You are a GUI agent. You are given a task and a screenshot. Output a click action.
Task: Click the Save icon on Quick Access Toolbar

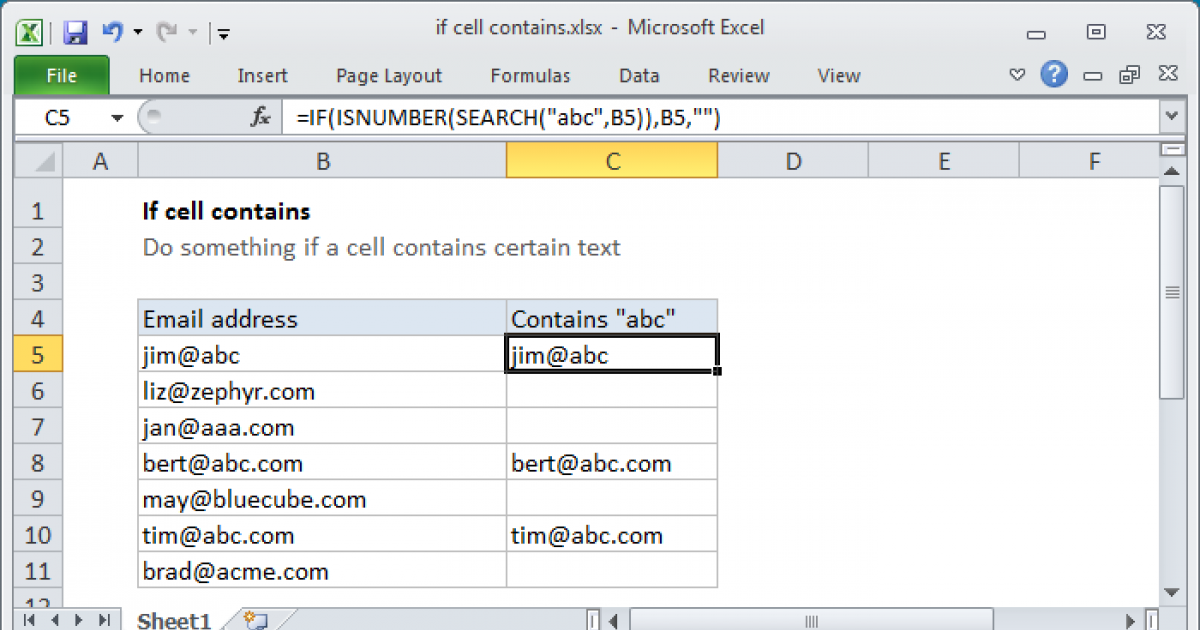click(x=74, y=32)
